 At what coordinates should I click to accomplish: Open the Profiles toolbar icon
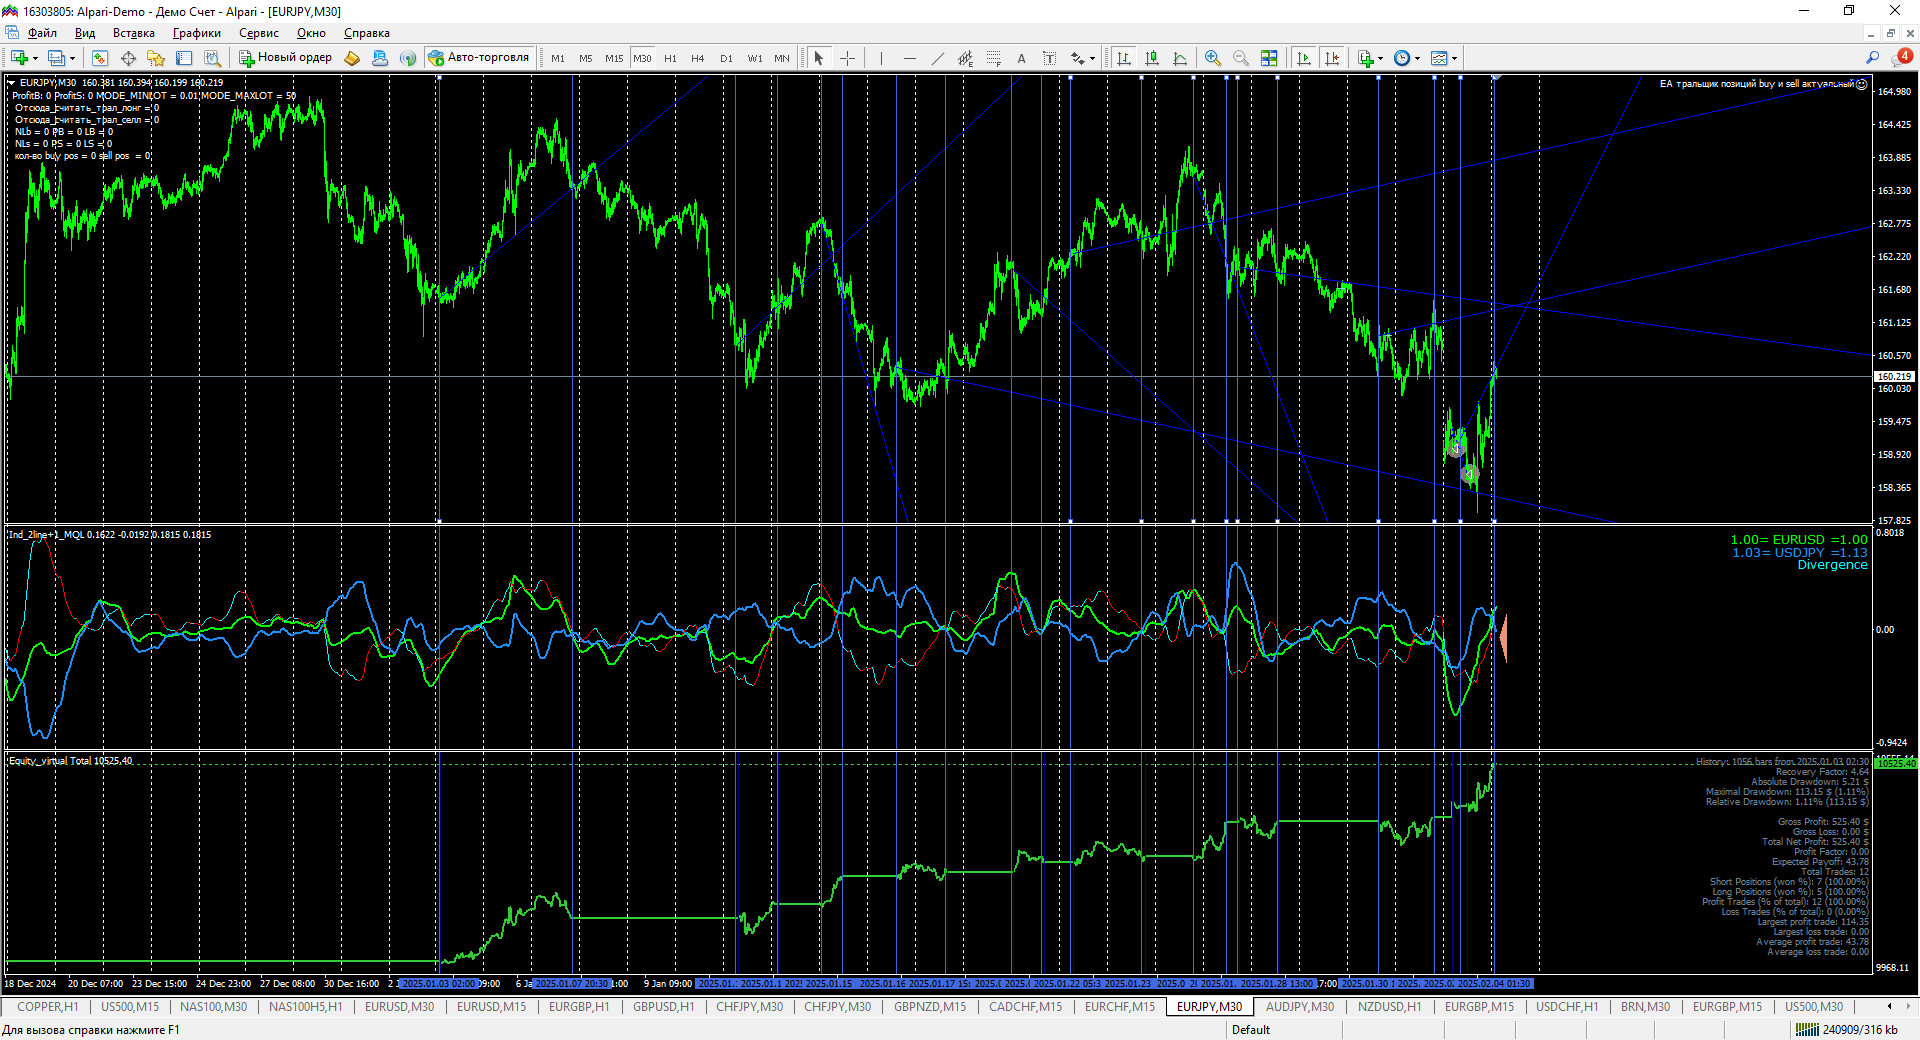point(56,58)
